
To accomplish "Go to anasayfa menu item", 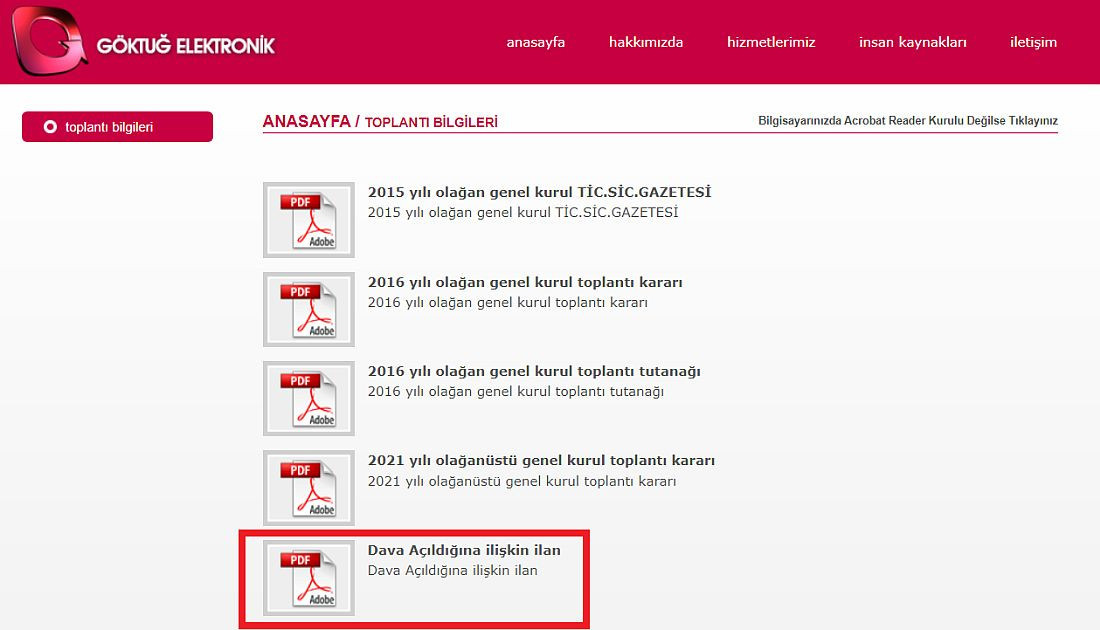I will coord(535,42).
